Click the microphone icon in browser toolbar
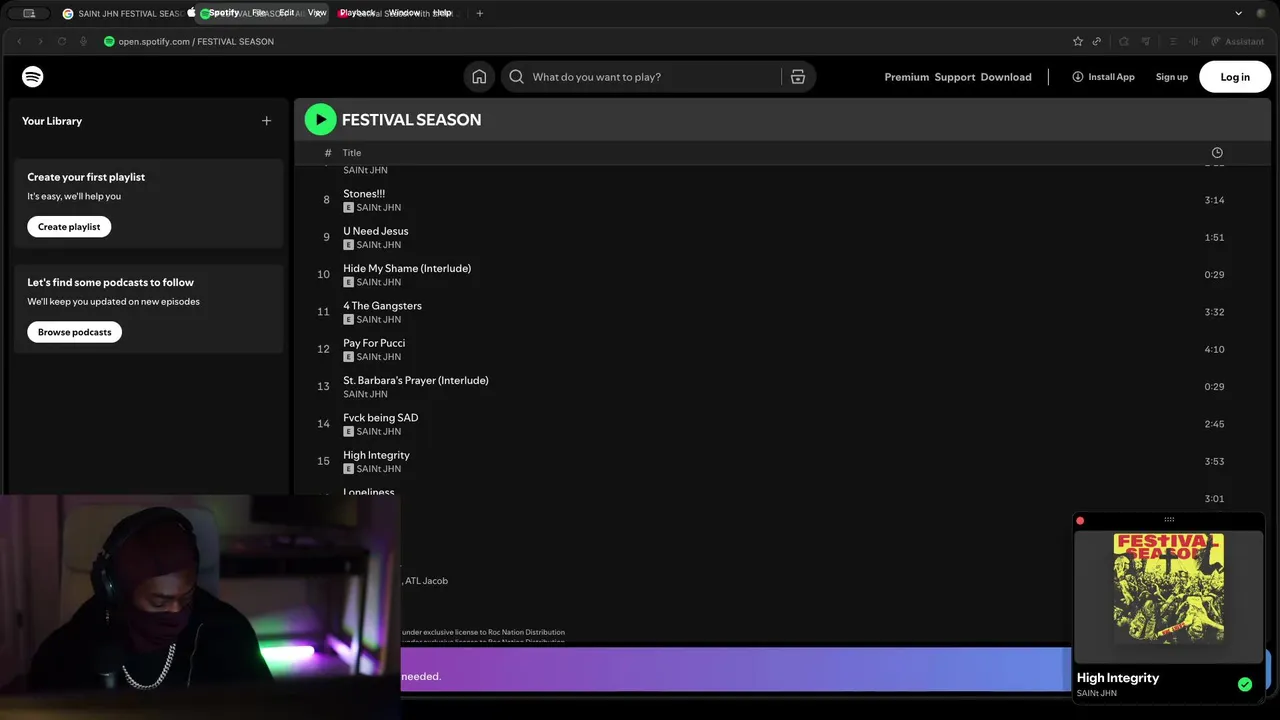The width and height of the screenshot is (1280, 720). point(83,41)
